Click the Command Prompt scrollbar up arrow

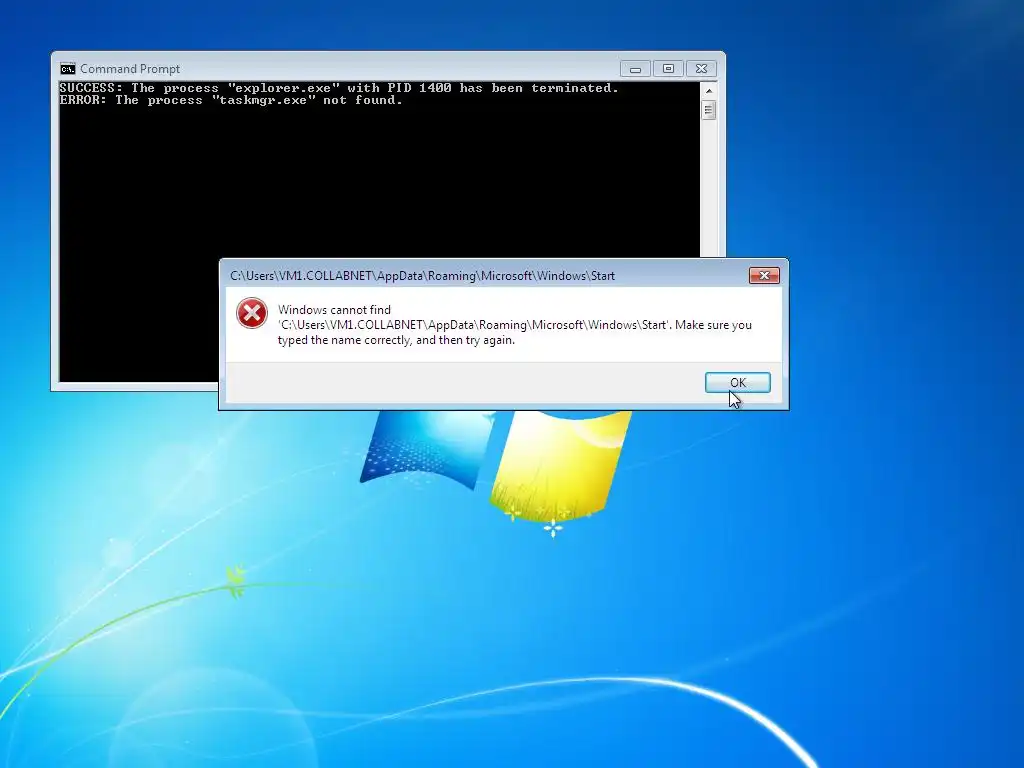click(x=709, y=90)
